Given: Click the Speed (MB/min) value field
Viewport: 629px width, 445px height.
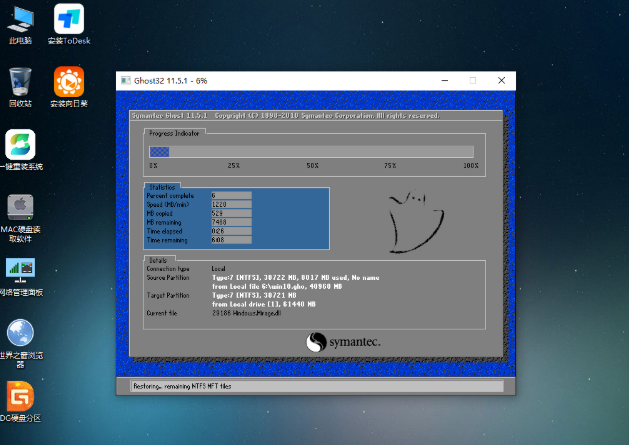Looking at the screenshot, I should pos(231,204).
